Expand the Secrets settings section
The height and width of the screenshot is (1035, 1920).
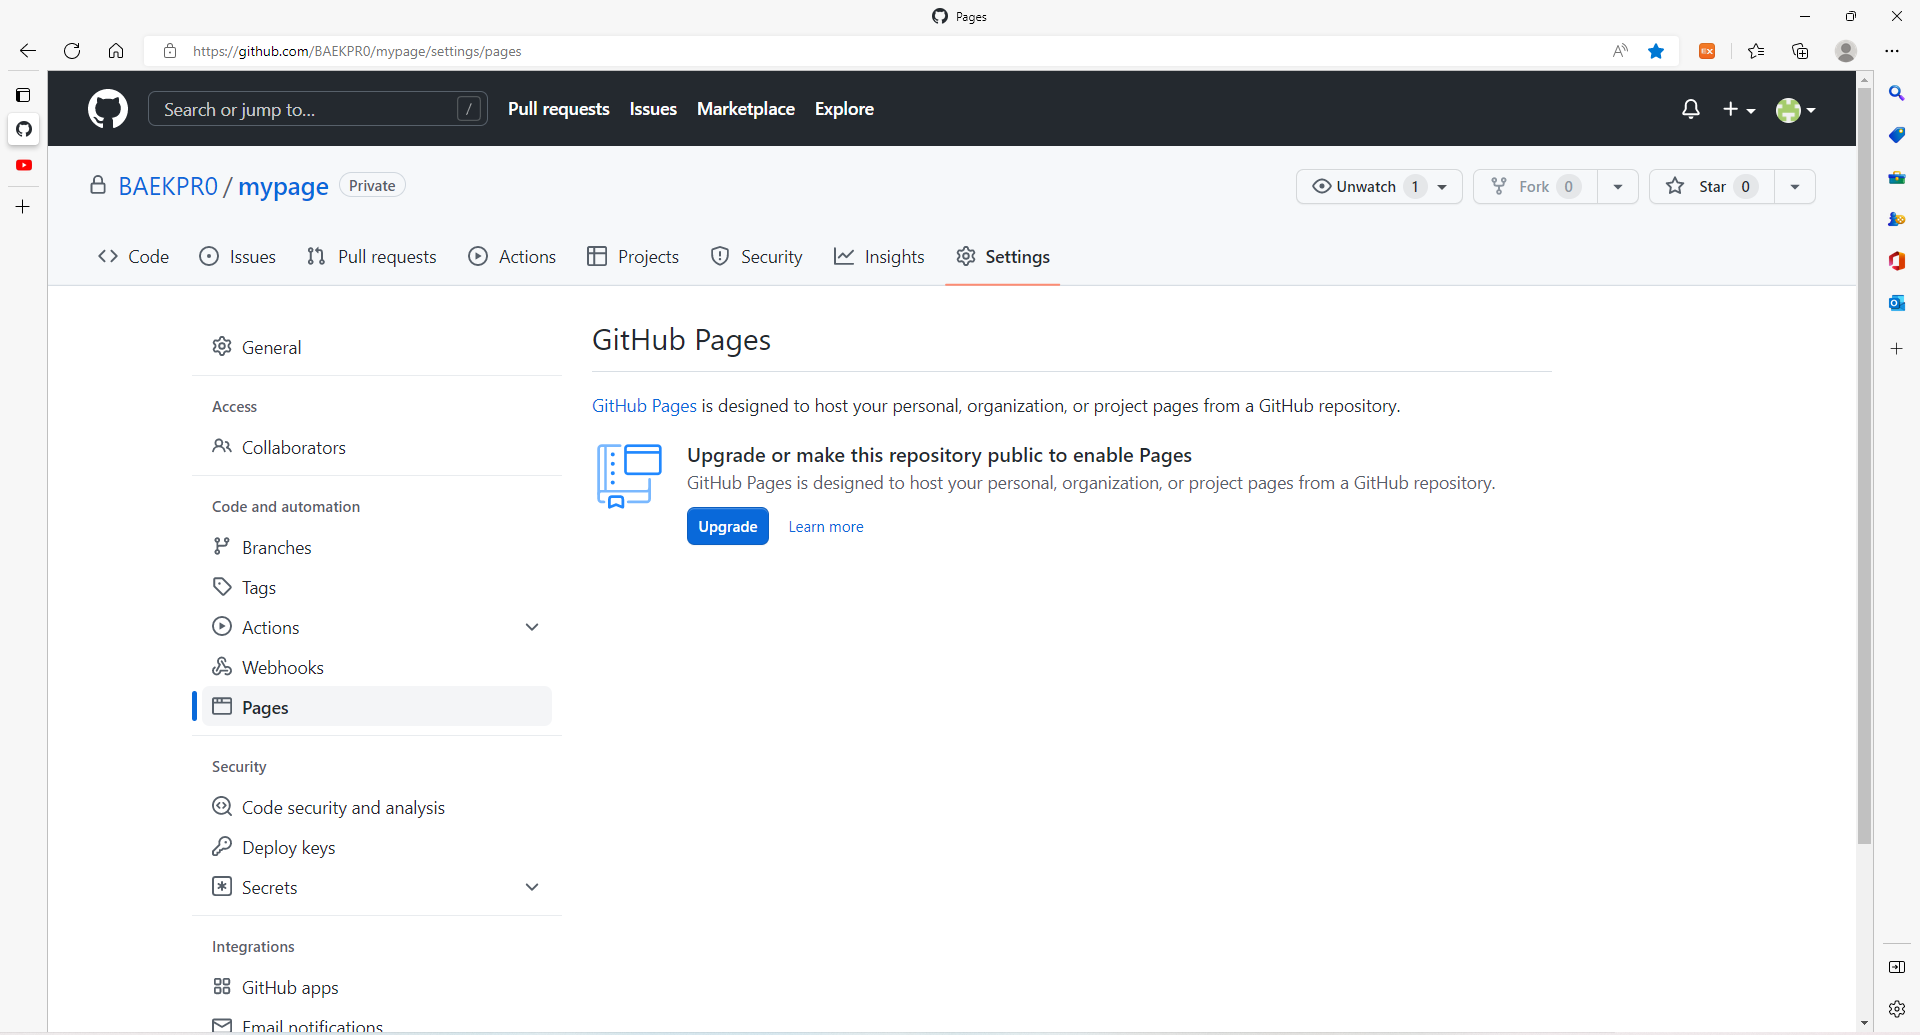coord(532,887)
